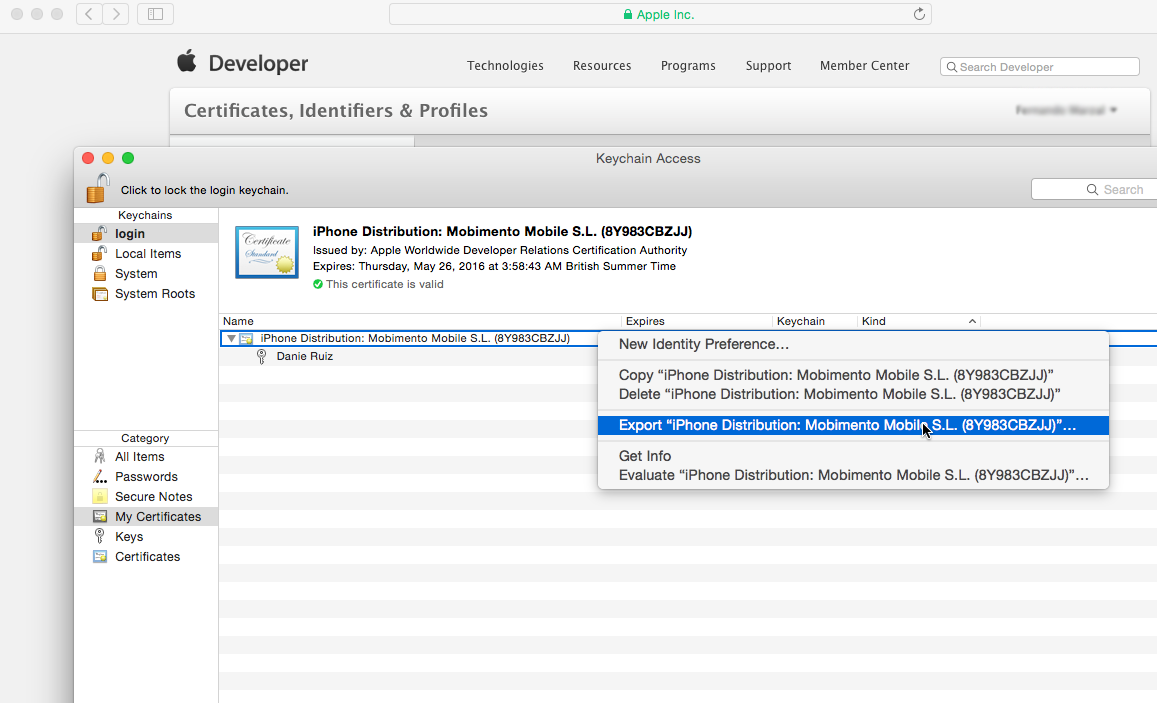This screenshot has width=1157, height=703.
Task: Click the certificate expiration date line
Action: coord(494,266)
